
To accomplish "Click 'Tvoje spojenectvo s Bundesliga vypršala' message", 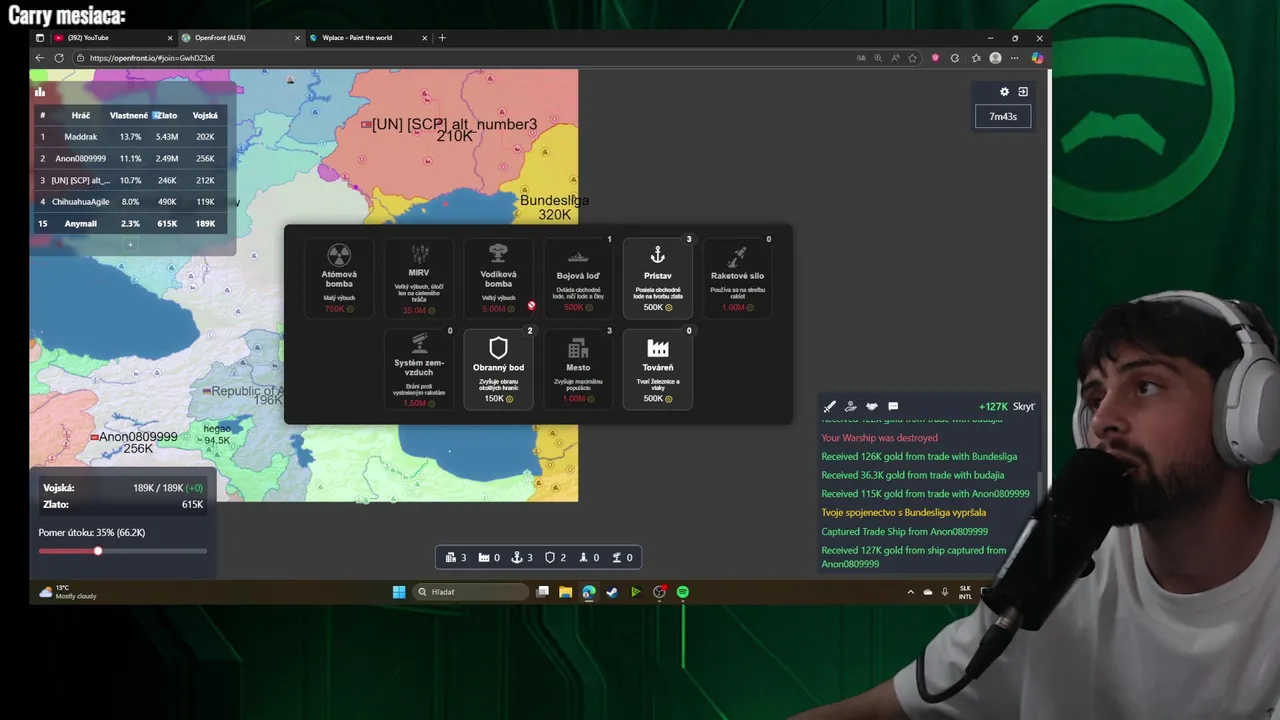I will coord(903,513).
